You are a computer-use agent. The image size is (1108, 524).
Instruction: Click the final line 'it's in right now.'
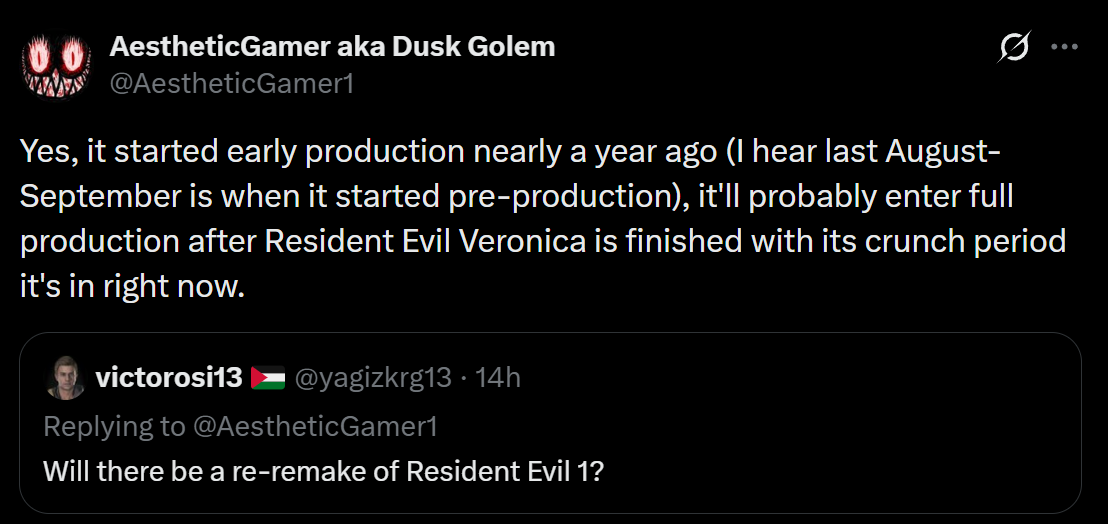tap(132, 287)
